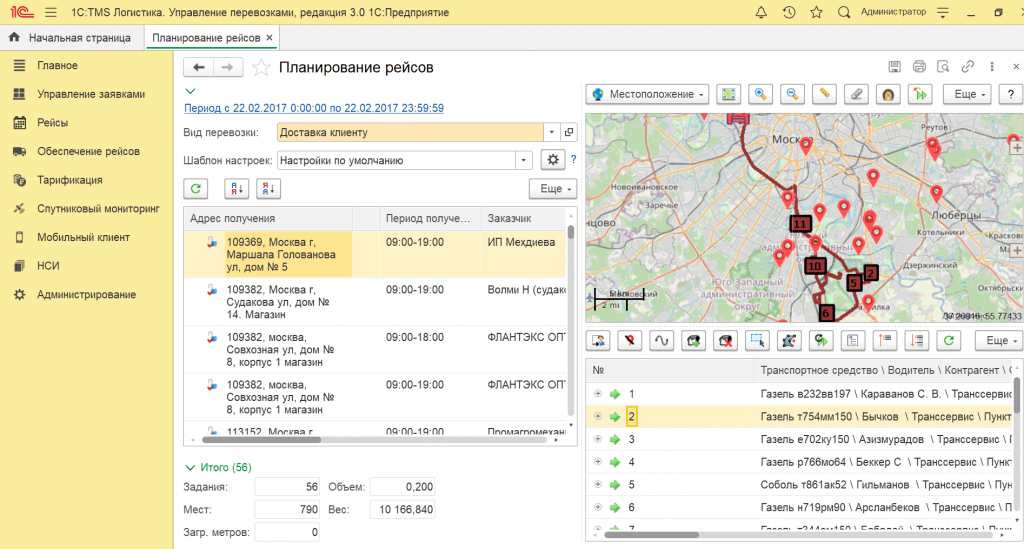Expand the Шаблон настроек combo box
Screen dimensions: 1024x549
click(x=525, y=160)
